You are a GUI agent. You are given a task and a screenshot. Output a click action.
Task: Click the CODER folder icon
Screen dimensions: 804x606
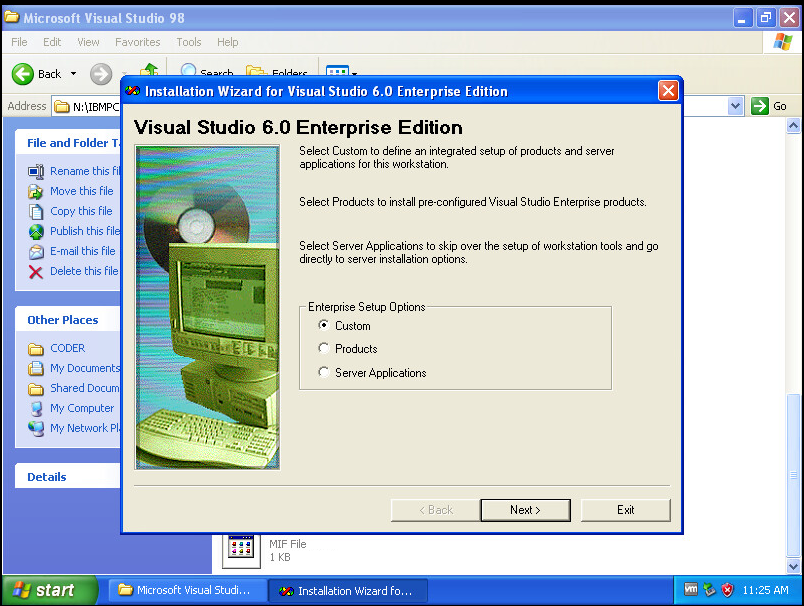[36, 349]
